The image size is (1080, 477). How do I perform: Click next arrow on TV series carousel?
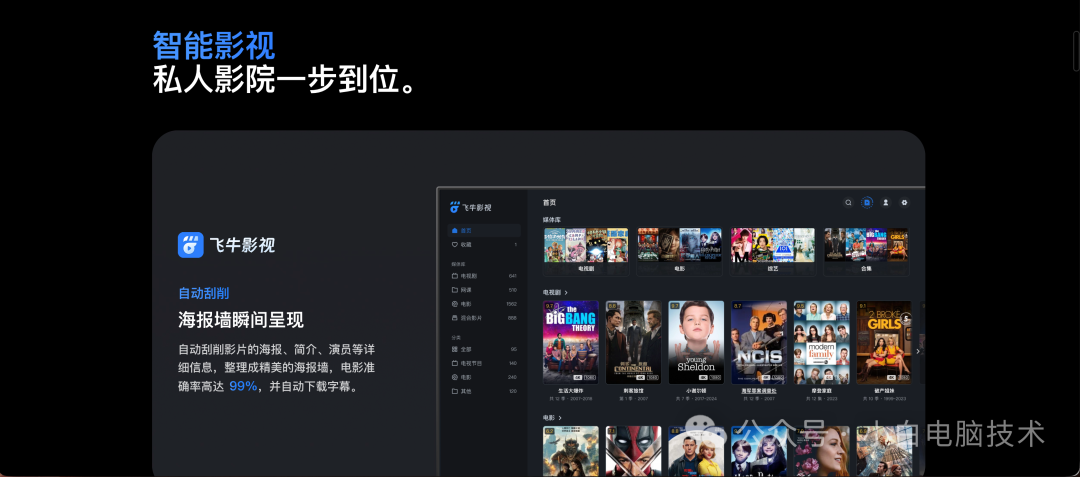(x=917, y=351)
